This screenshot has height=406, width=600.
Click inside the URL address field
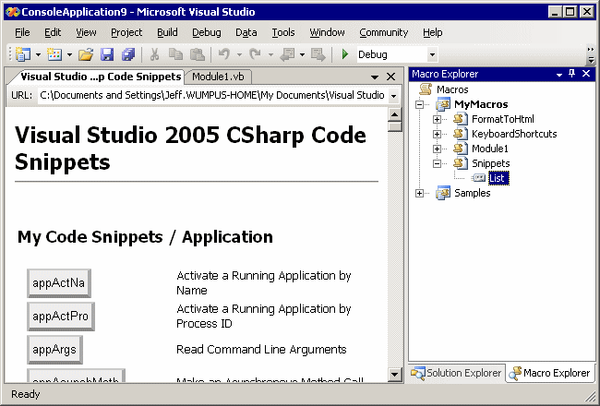coord(213,96)
